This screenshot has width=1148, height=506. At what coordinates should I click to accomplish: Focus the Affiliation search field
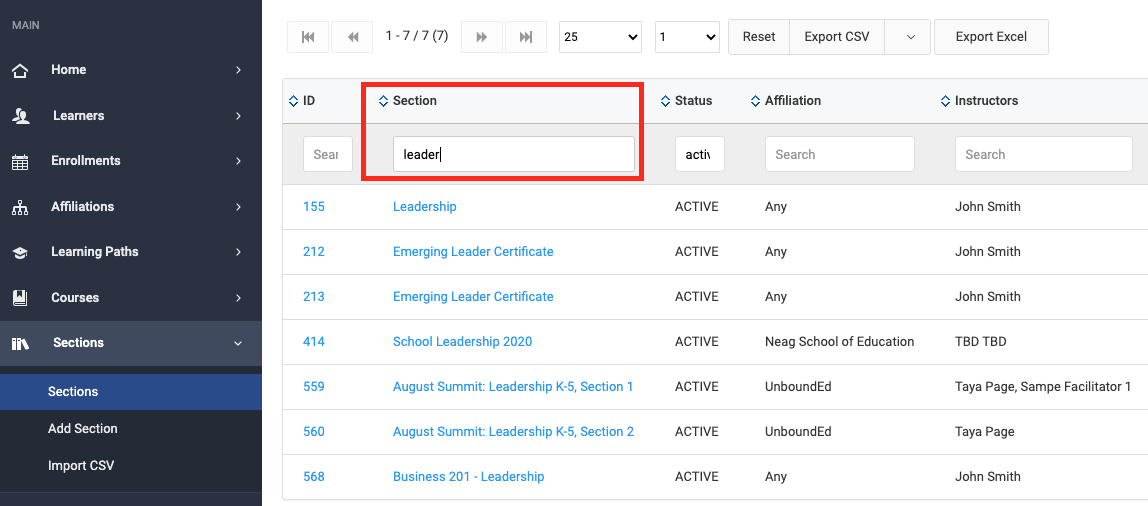839,154
